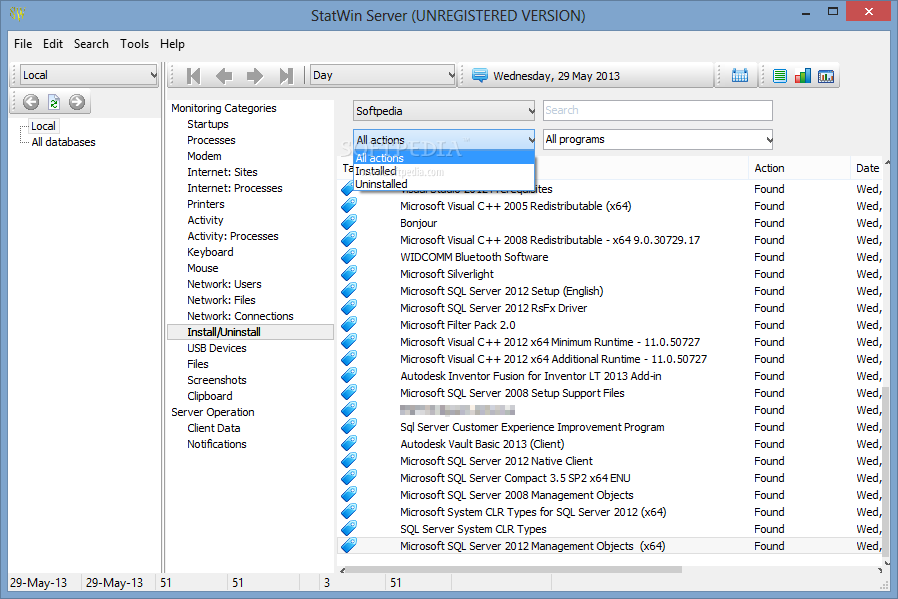898x599 pixels.
Task: Click the comment icon beside the date
Action: point(480,75)
